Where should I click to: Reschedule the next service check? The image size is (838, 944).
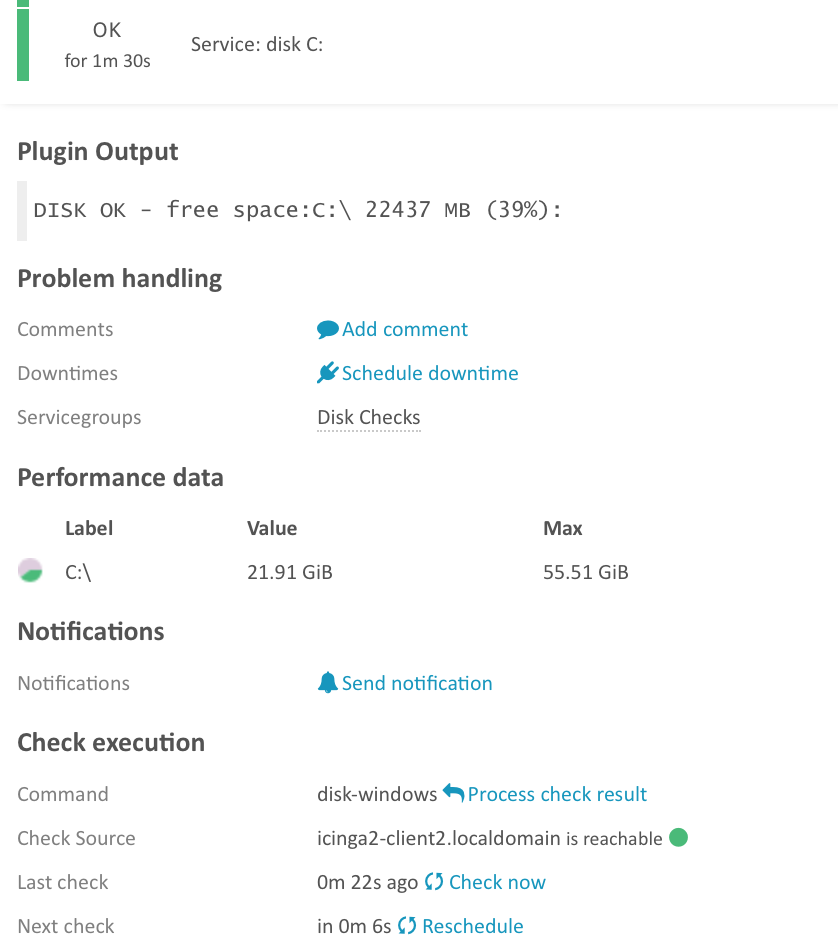point(471,926)
